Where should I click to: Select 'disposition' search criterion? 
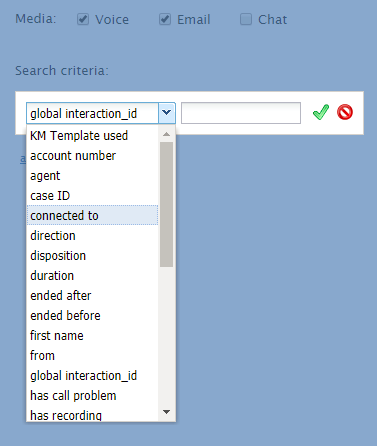tap(92, 256)
